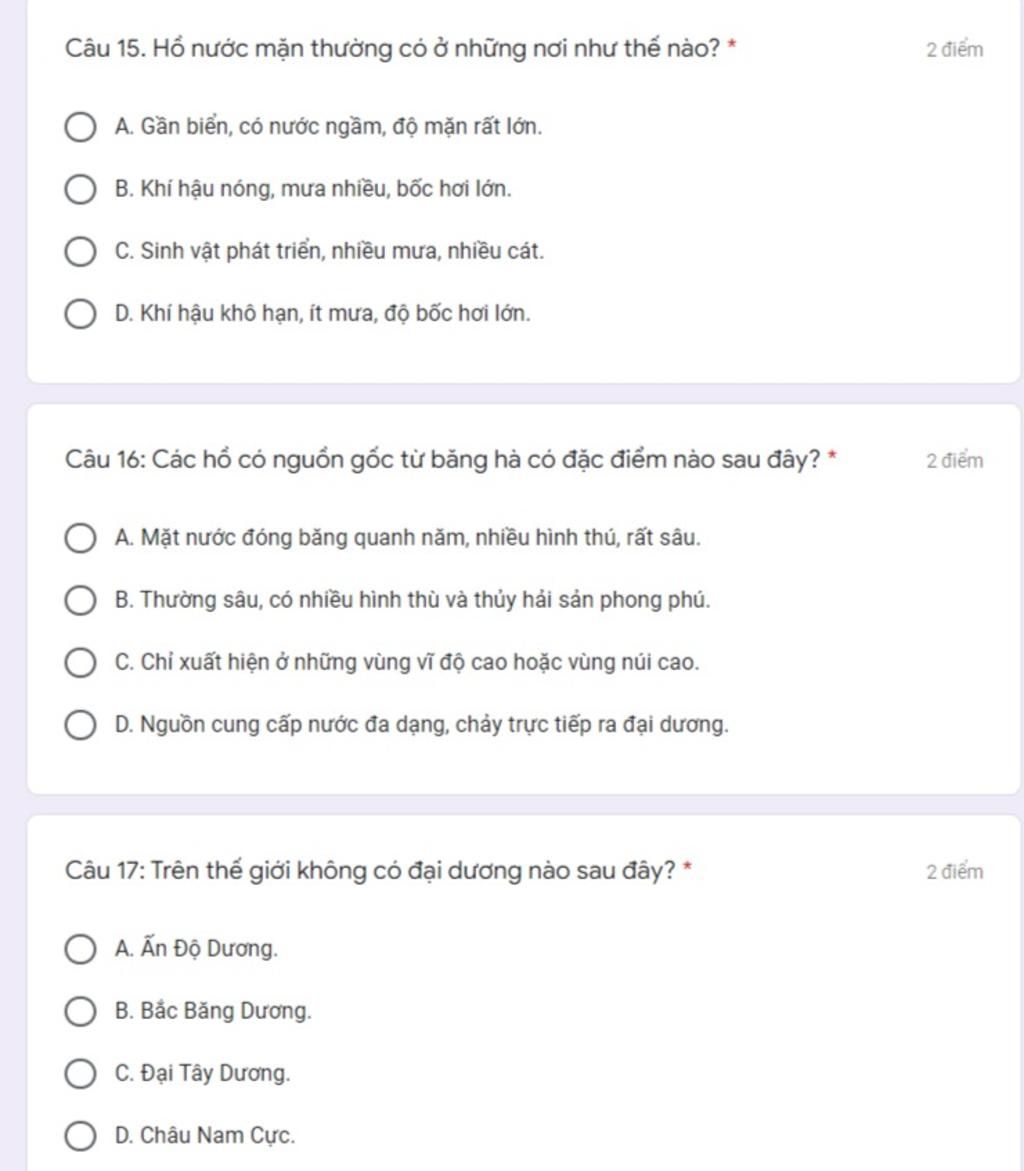The image size is (1024, 1171).
Task: Click the red required asterisk on Câu 16
Action: click(x=832, y=455)
